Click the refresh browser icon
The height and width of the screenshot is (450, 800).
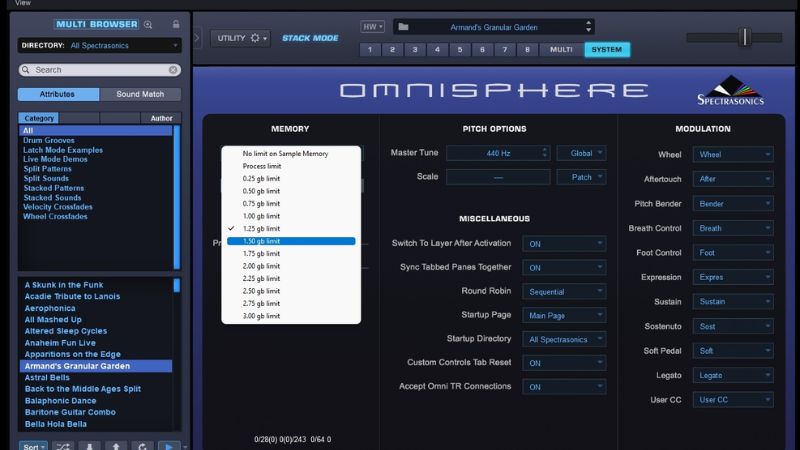point(143,446)
